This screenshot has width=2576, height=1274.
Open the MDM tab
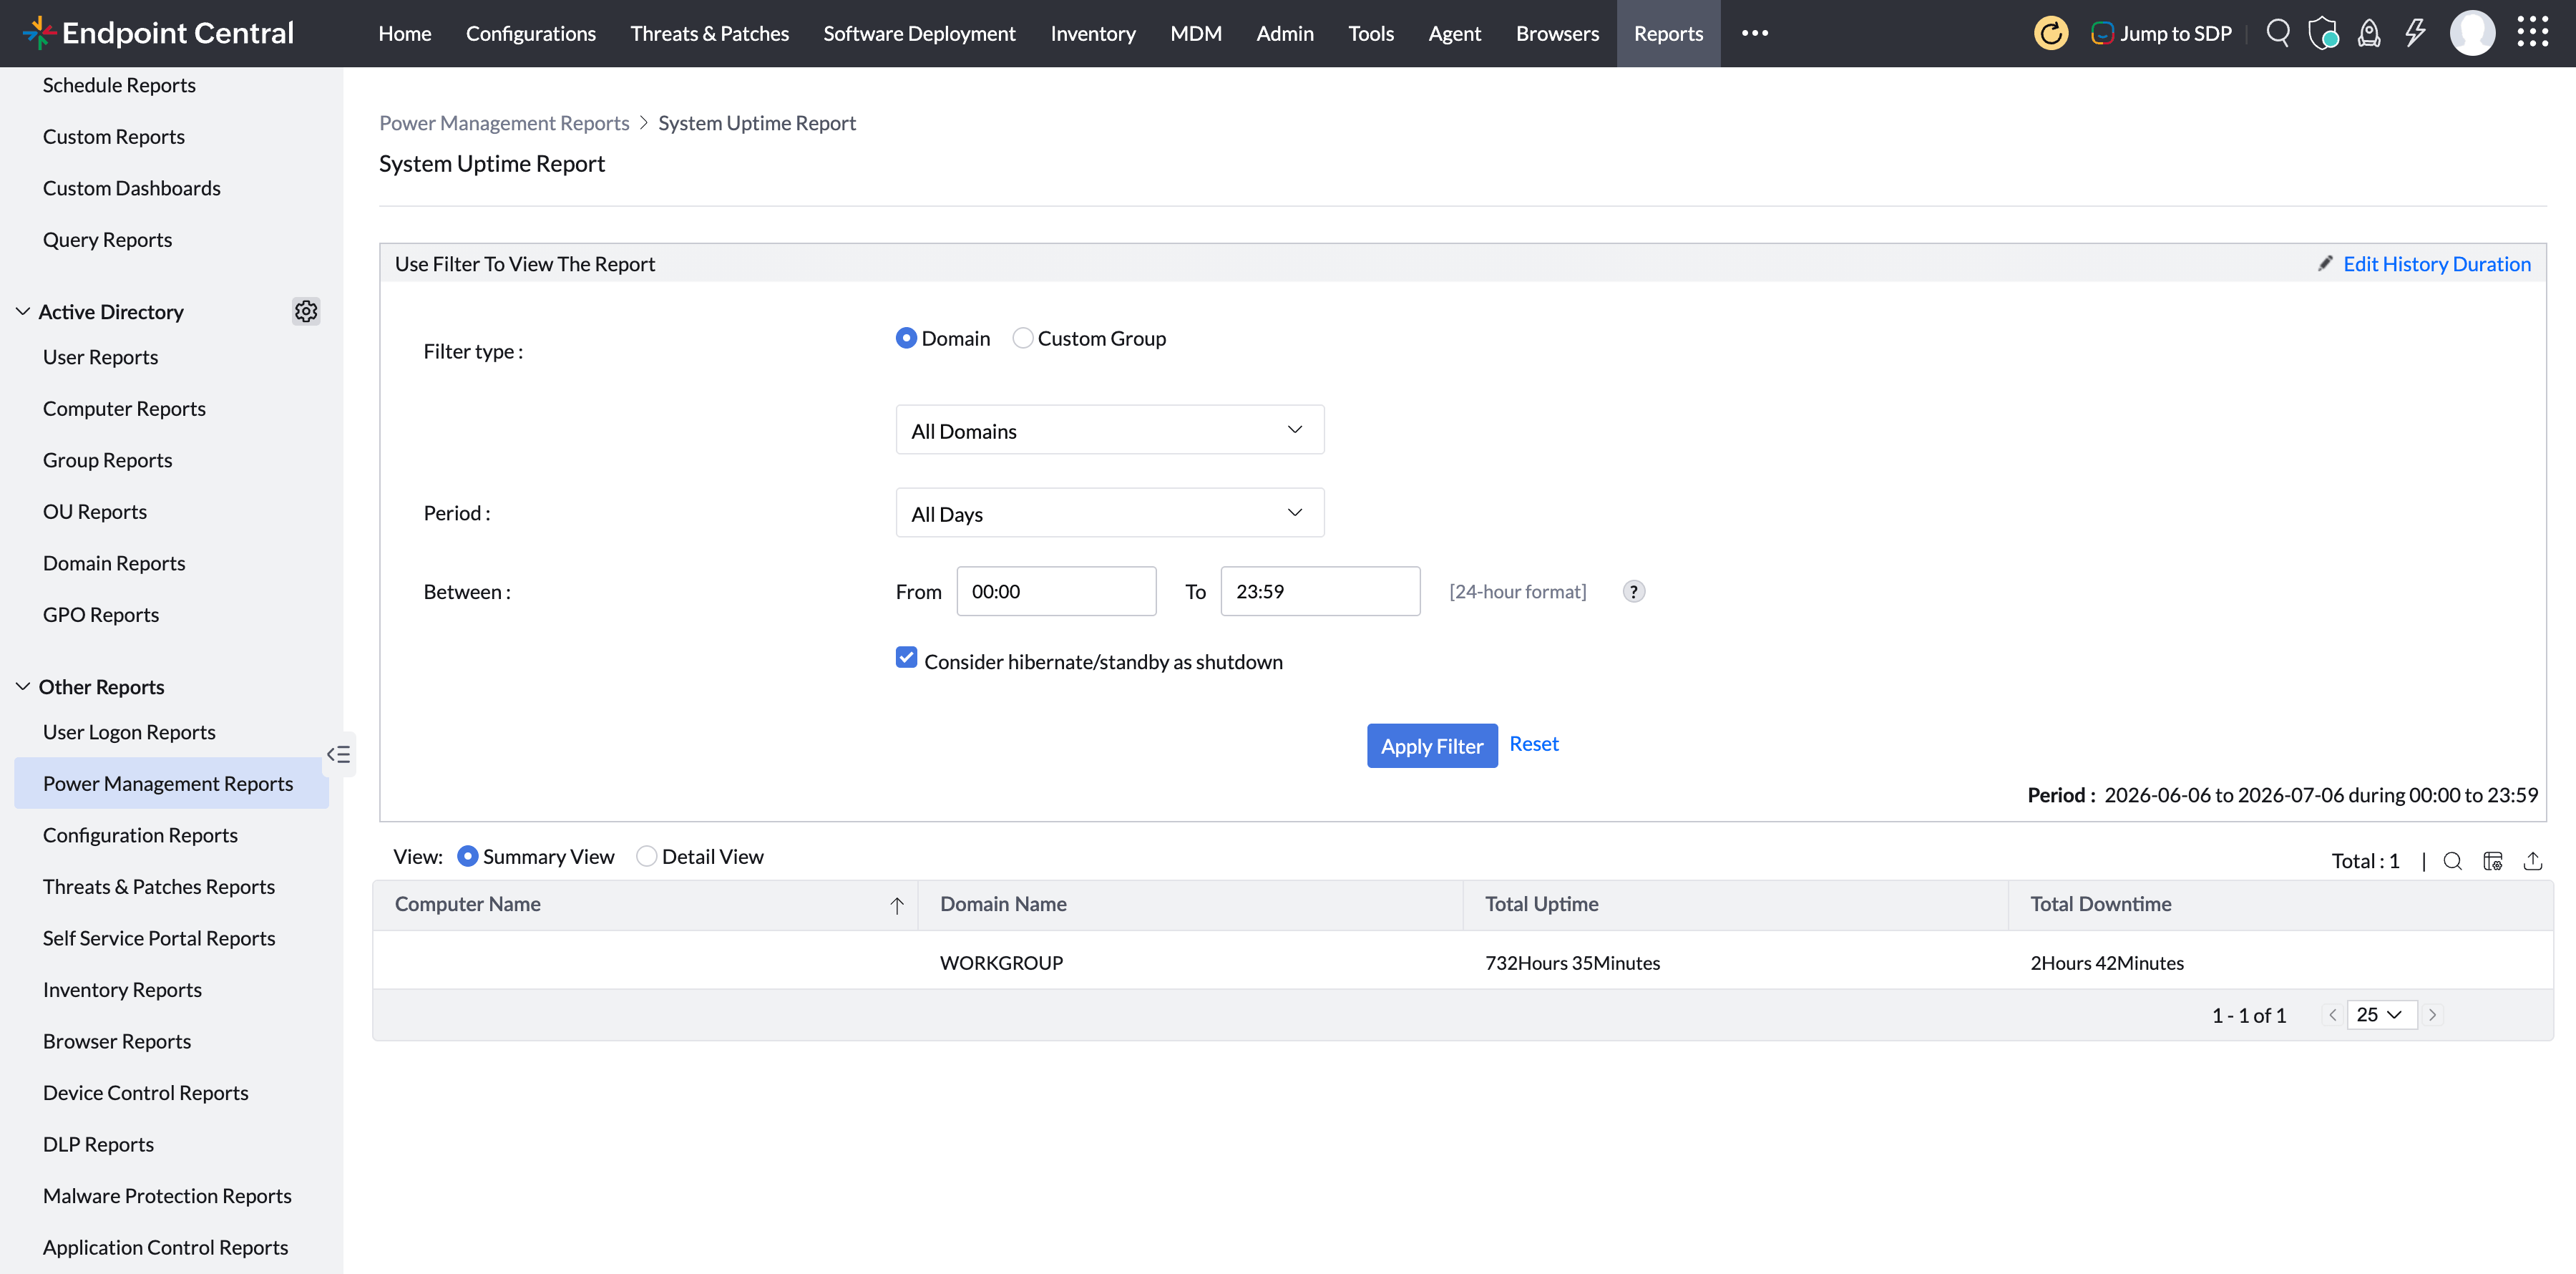click(1195, 33)
